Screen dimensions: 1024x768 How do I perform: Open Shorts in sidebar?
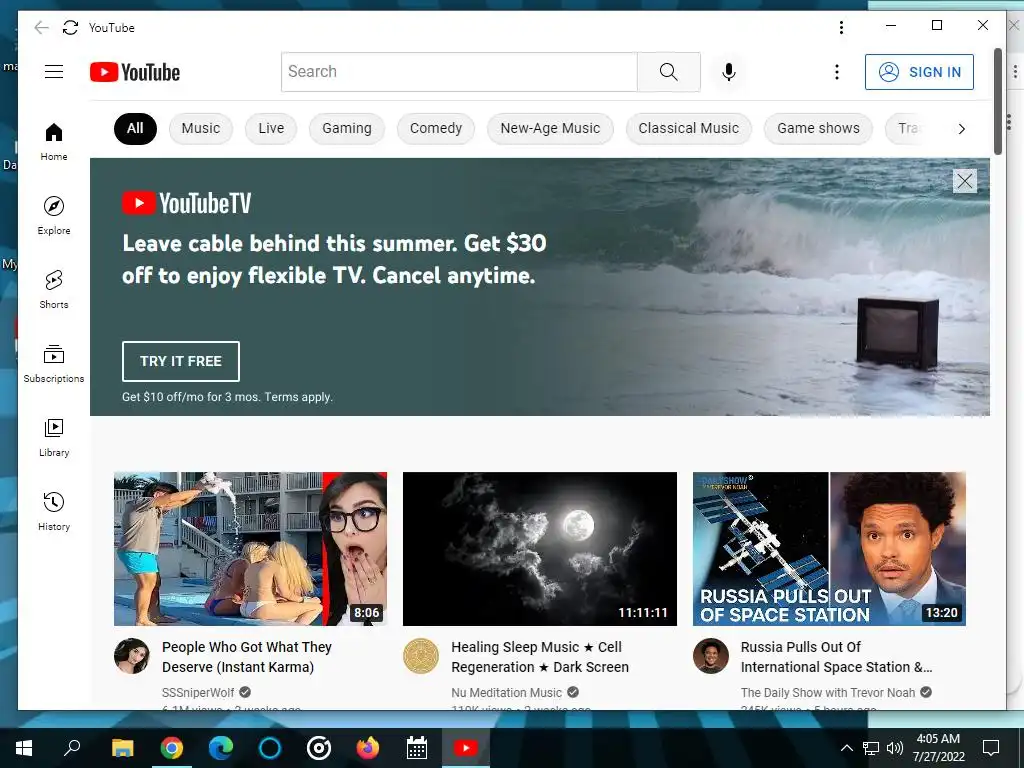[x=54, y=289]
